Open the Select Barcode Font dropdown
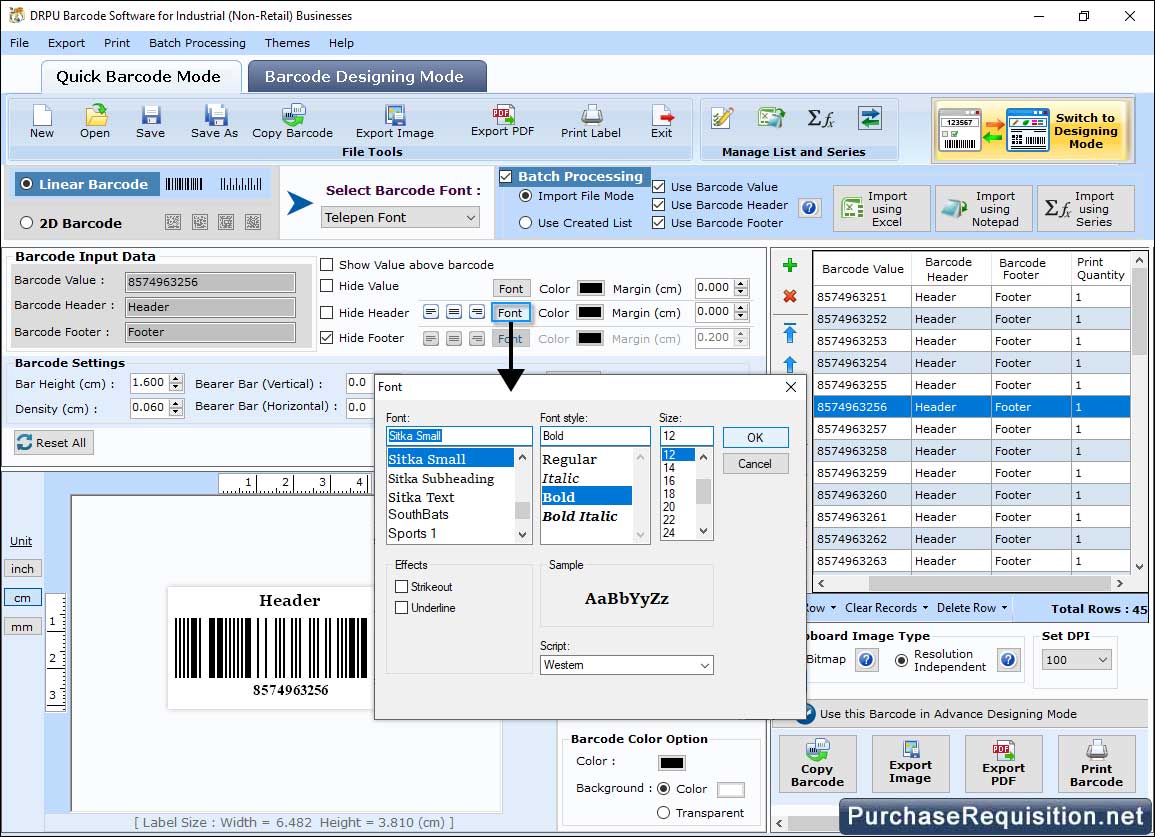The width and height of the screenshot is (1155, 837). tap(401, 217)
